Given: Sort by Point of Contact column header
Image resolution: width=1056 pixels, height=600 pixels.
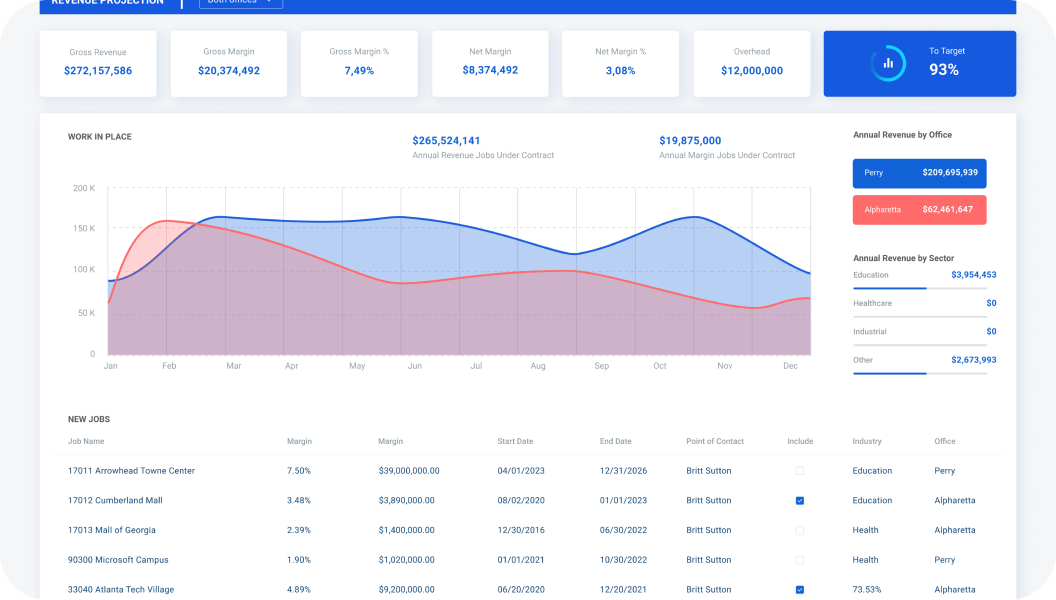Looking at the screenshot, I should coord(715,441).
